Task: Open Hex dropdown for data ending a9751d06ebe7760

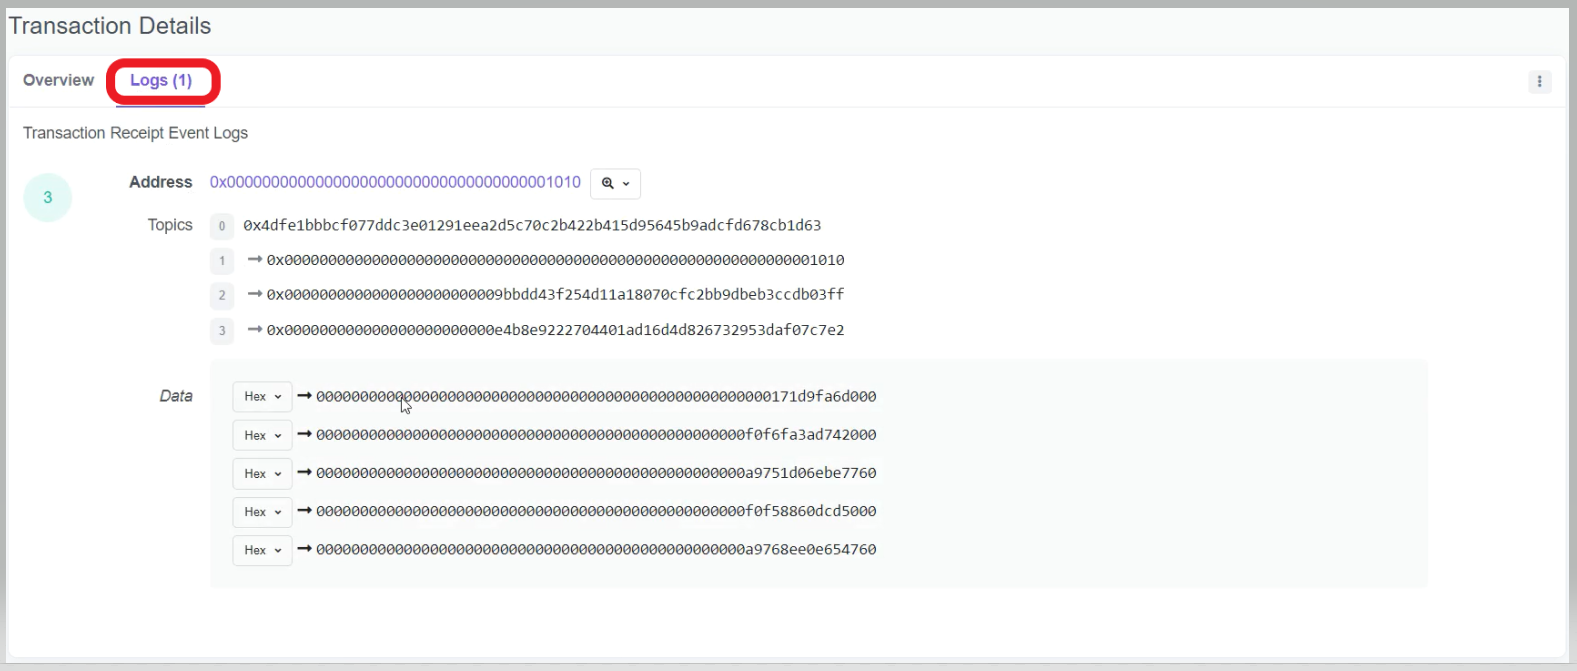Action: pos(262,474)
